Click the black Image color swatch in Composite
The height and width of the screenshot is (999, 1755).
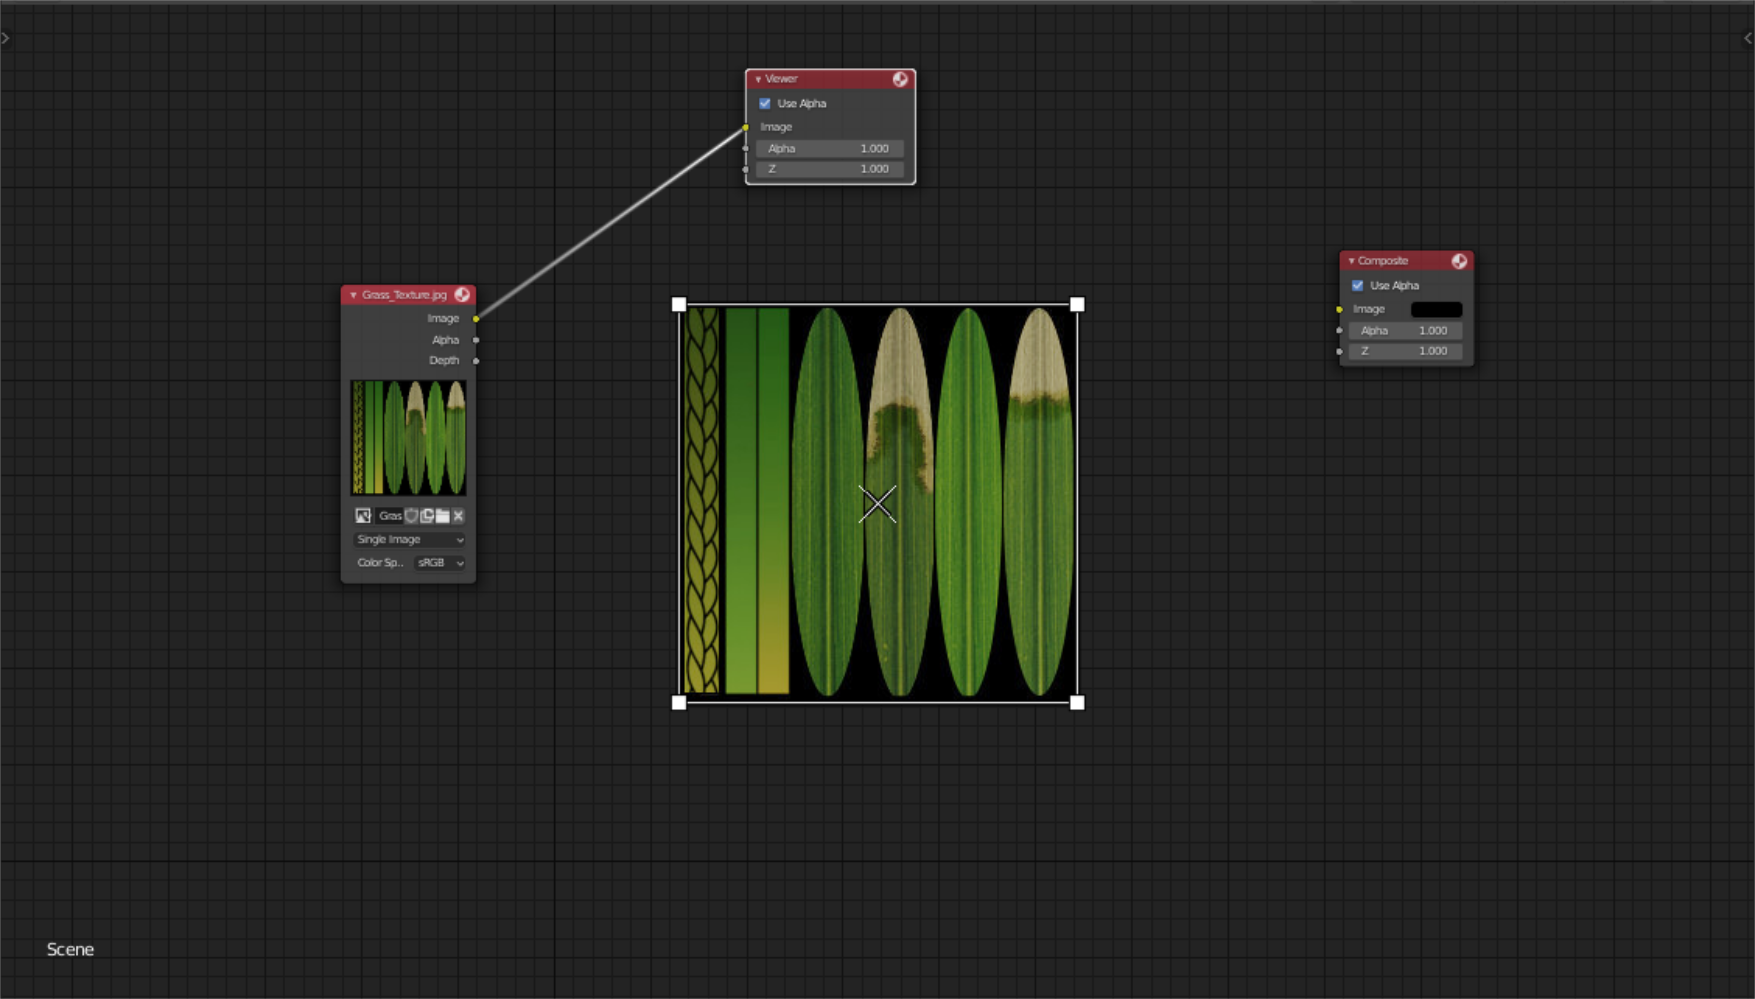click(1436, 310)
